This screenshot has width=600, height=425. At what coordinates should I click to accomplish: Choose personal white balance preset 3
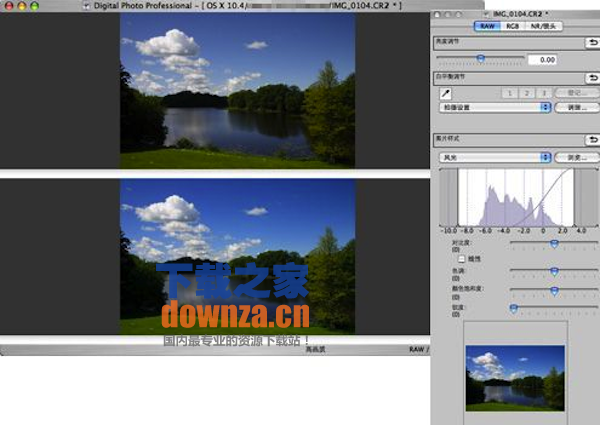pyautogui.click(x=544, y=93)
